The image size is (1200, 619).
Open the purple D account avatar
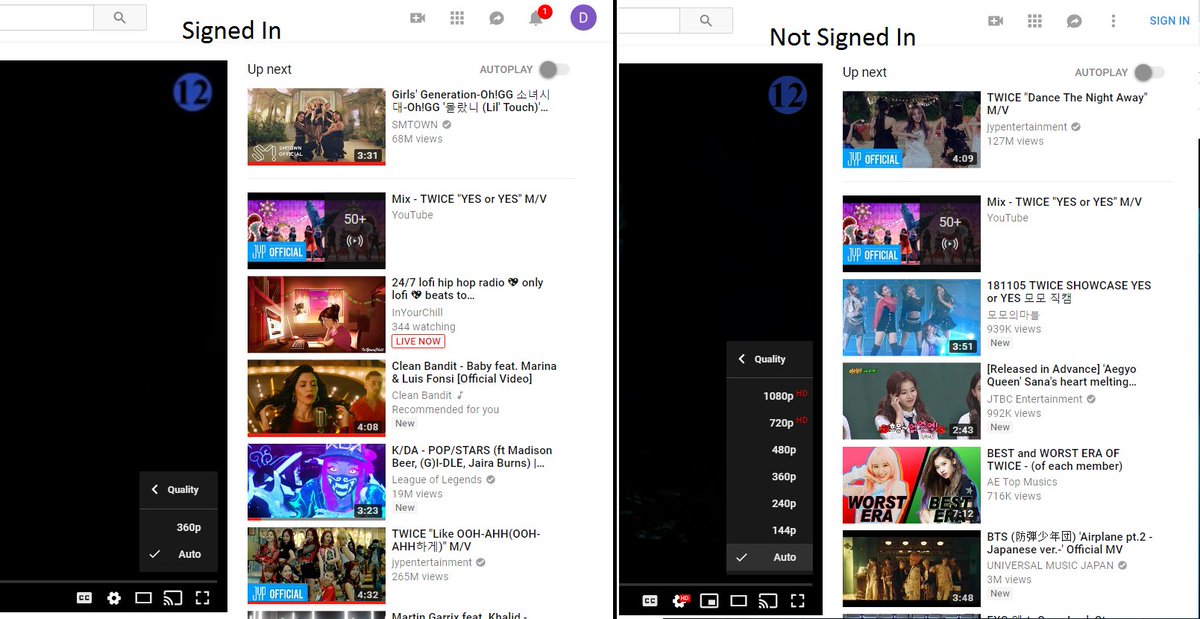coord(583,17)
